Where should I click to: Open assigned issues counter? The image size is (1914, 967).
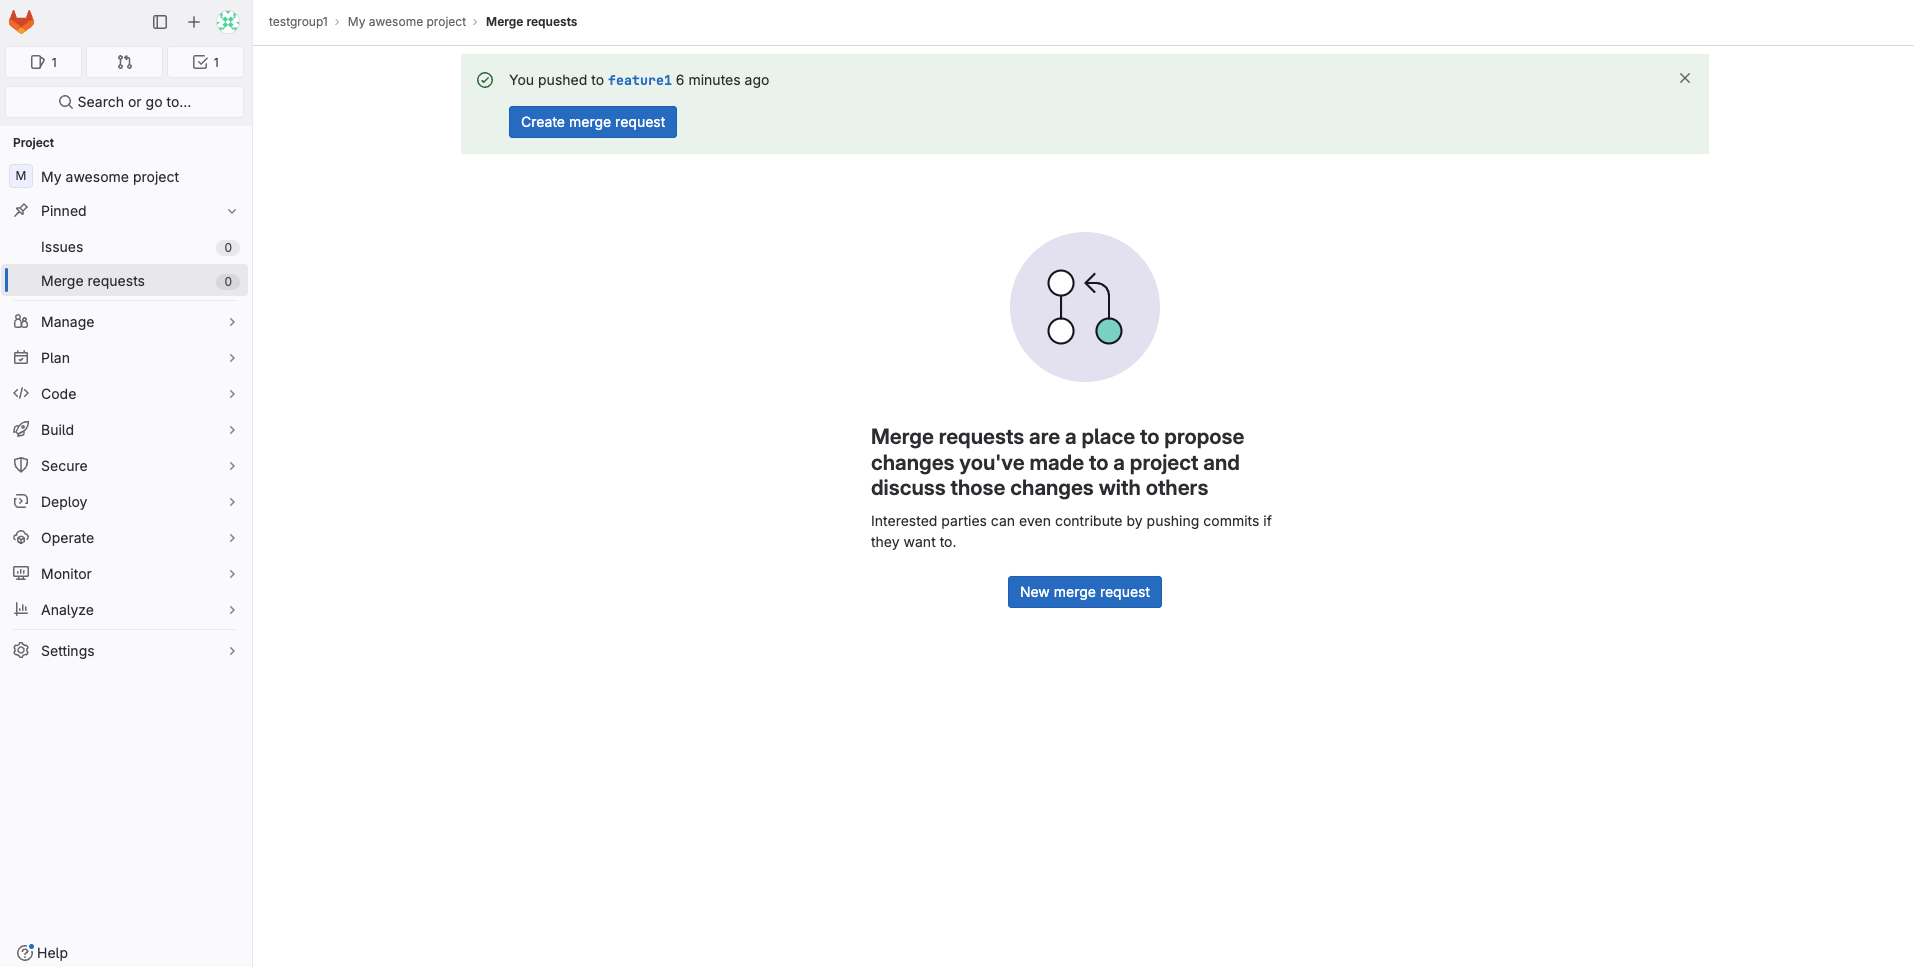(44, 62)
